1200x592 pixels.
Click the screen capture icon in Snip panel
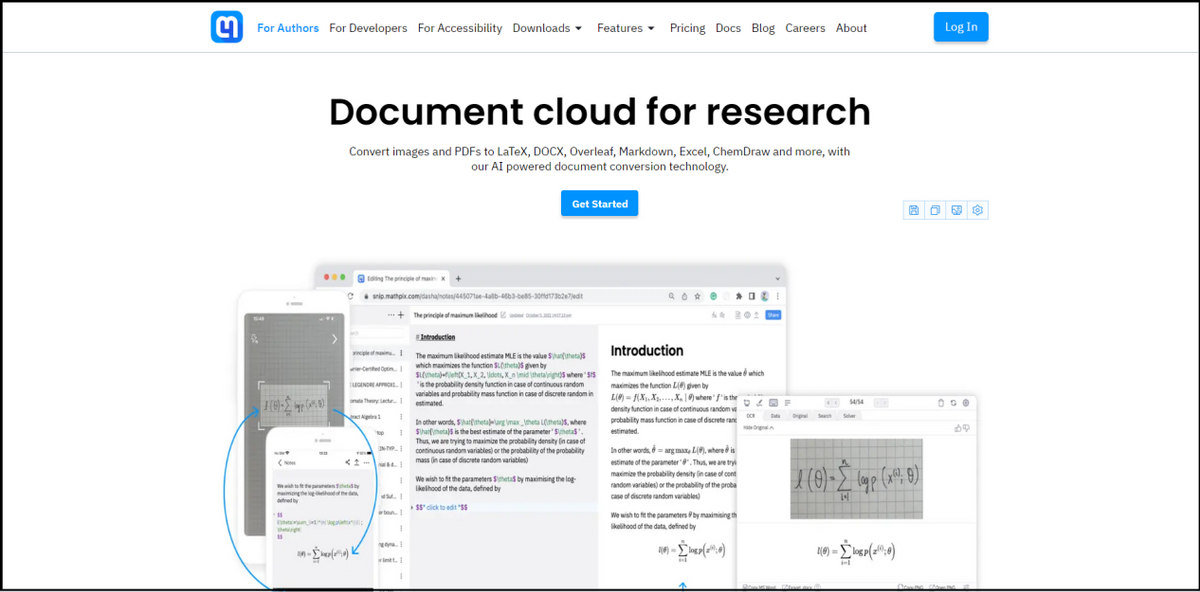746,403
